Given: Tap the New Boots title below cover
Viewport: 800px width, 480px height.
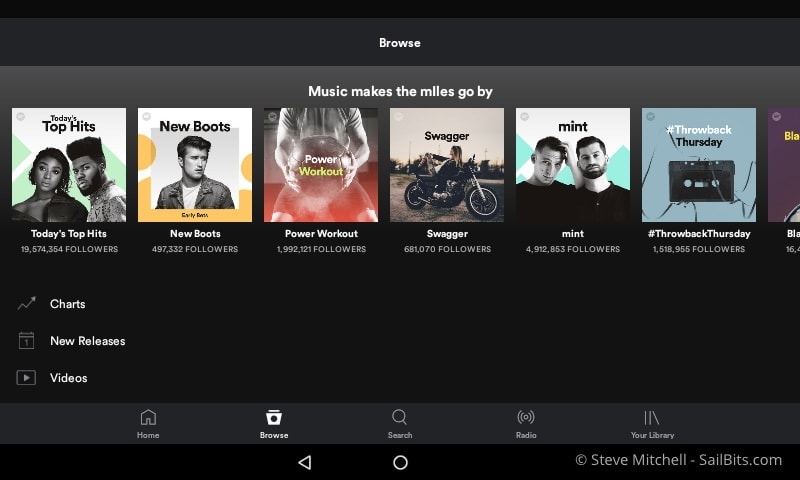Looking at the screenshot, I should pyautogui.click(x=195, y=234).
